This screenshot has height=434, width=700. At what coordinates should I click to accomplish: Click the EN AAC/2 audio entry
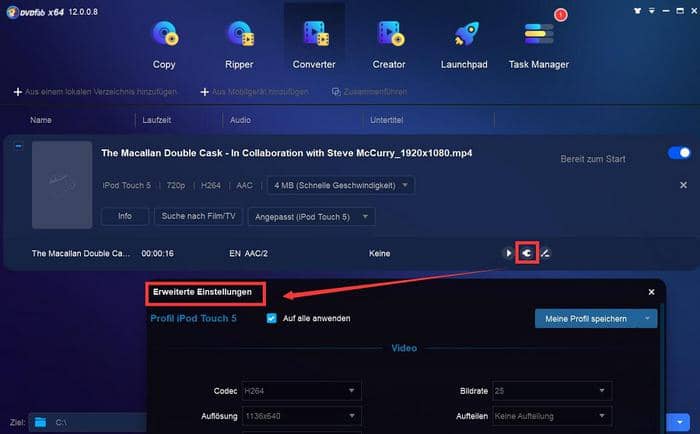point(249,253)
